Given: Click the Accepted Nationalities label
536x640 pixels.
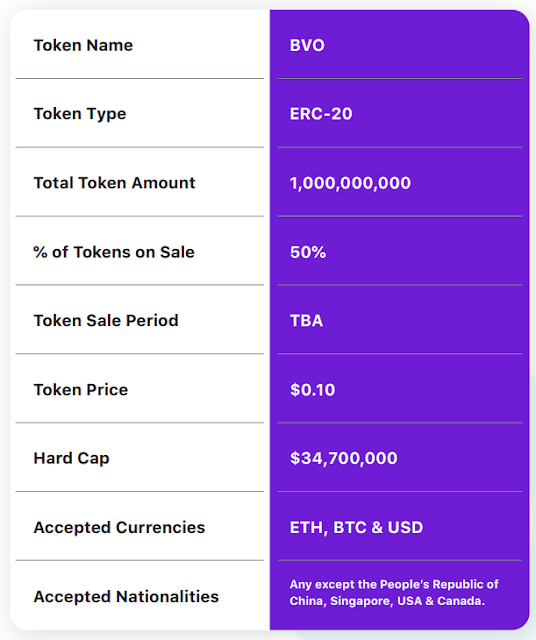Looking at the screenshot, I should coord(126,596).
